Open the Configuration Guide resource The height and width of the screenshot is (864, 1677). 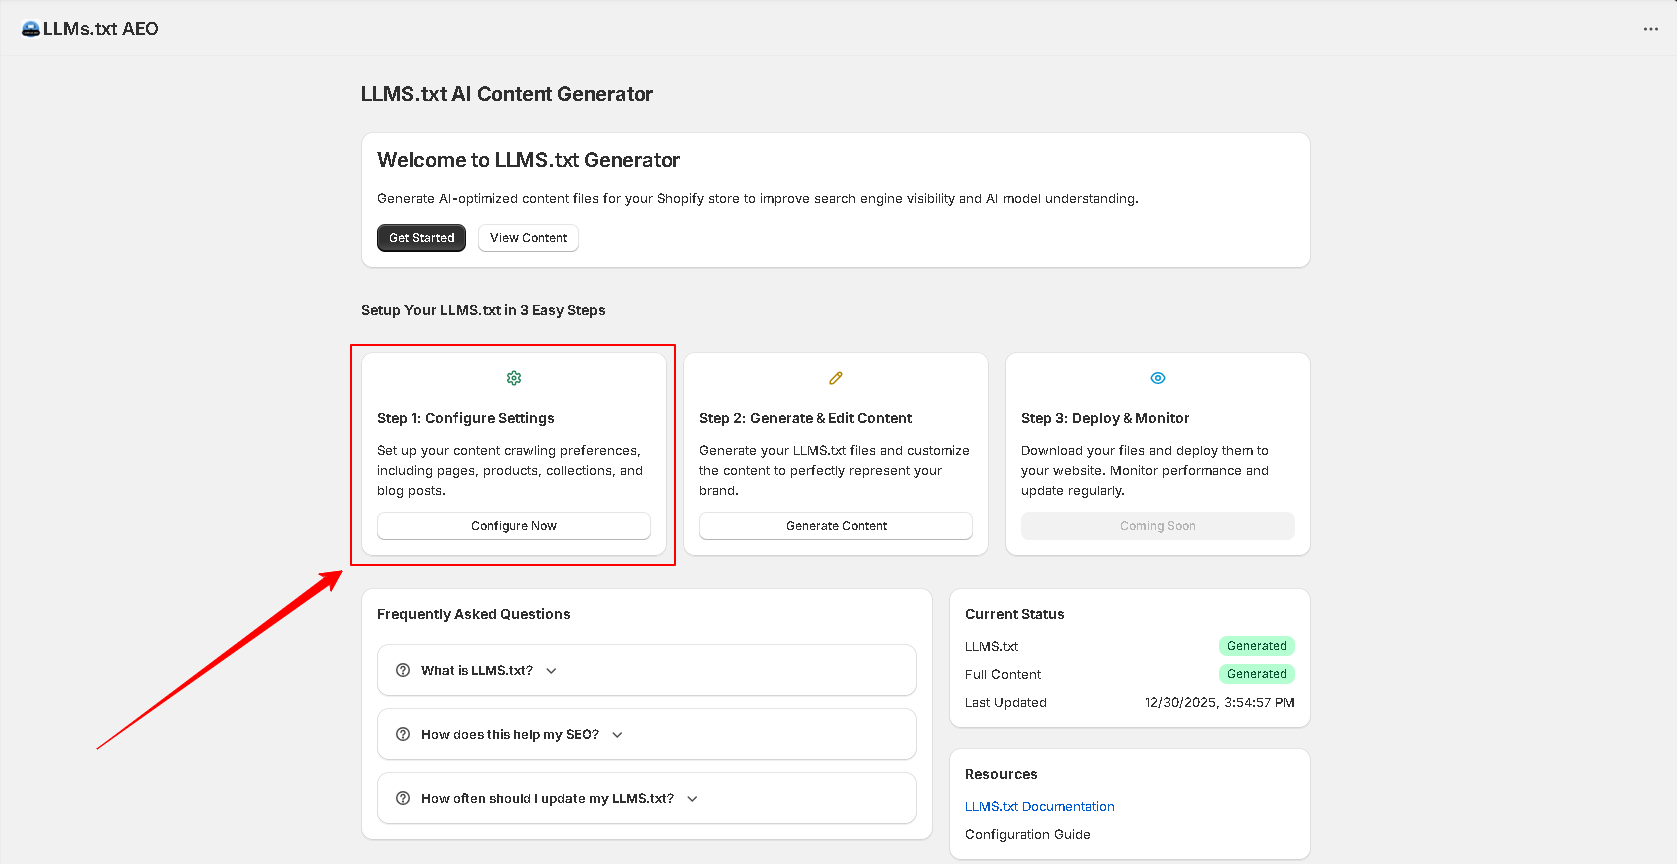(1027, 834)
